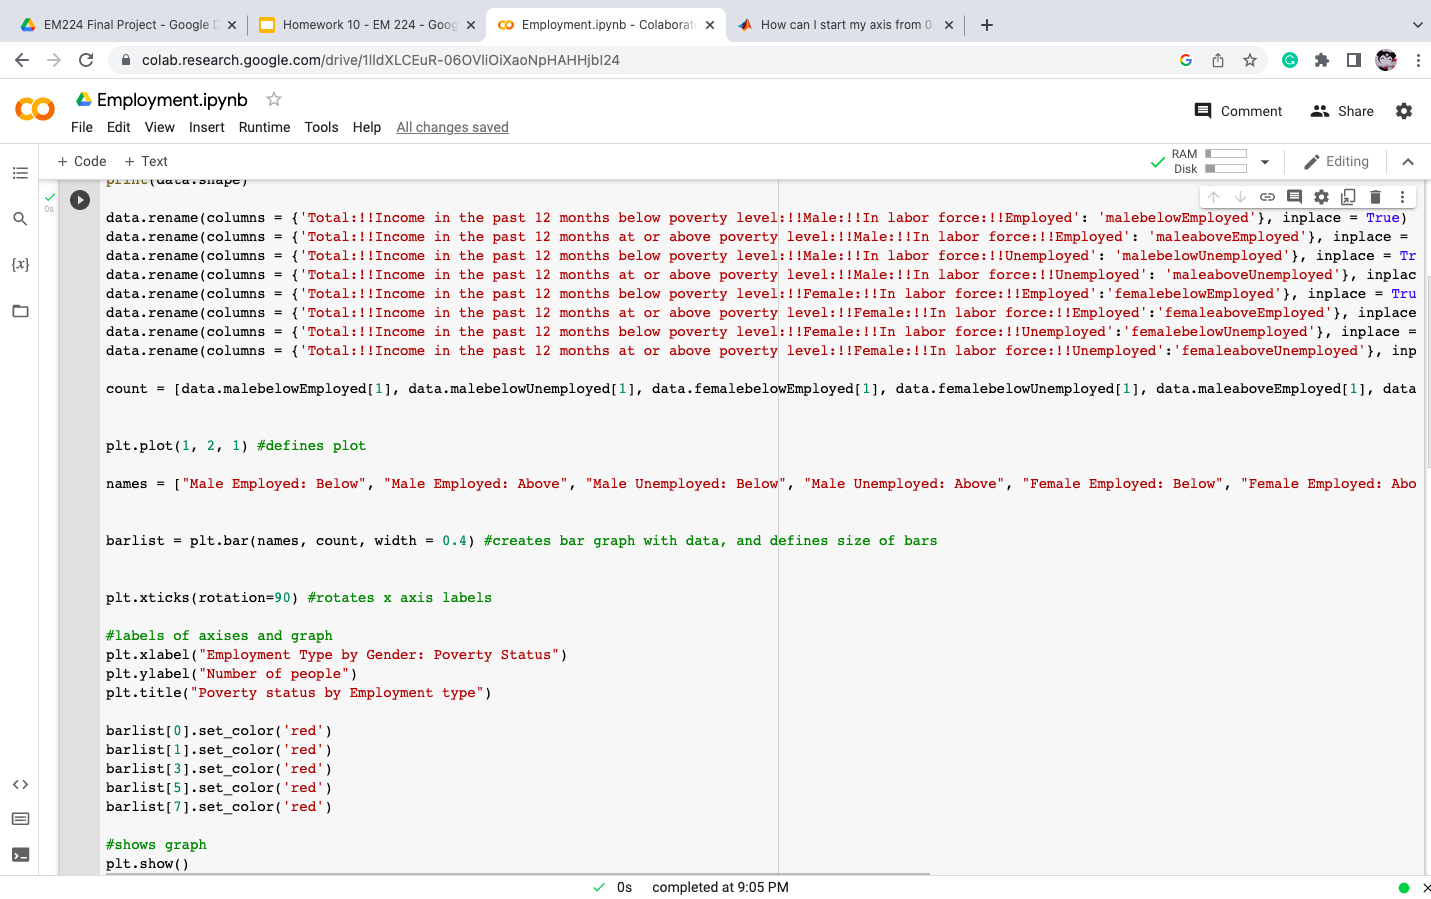Screen dimensions: 1431x899
Task: Copy the link to this cell
Action: point(1266,196)
